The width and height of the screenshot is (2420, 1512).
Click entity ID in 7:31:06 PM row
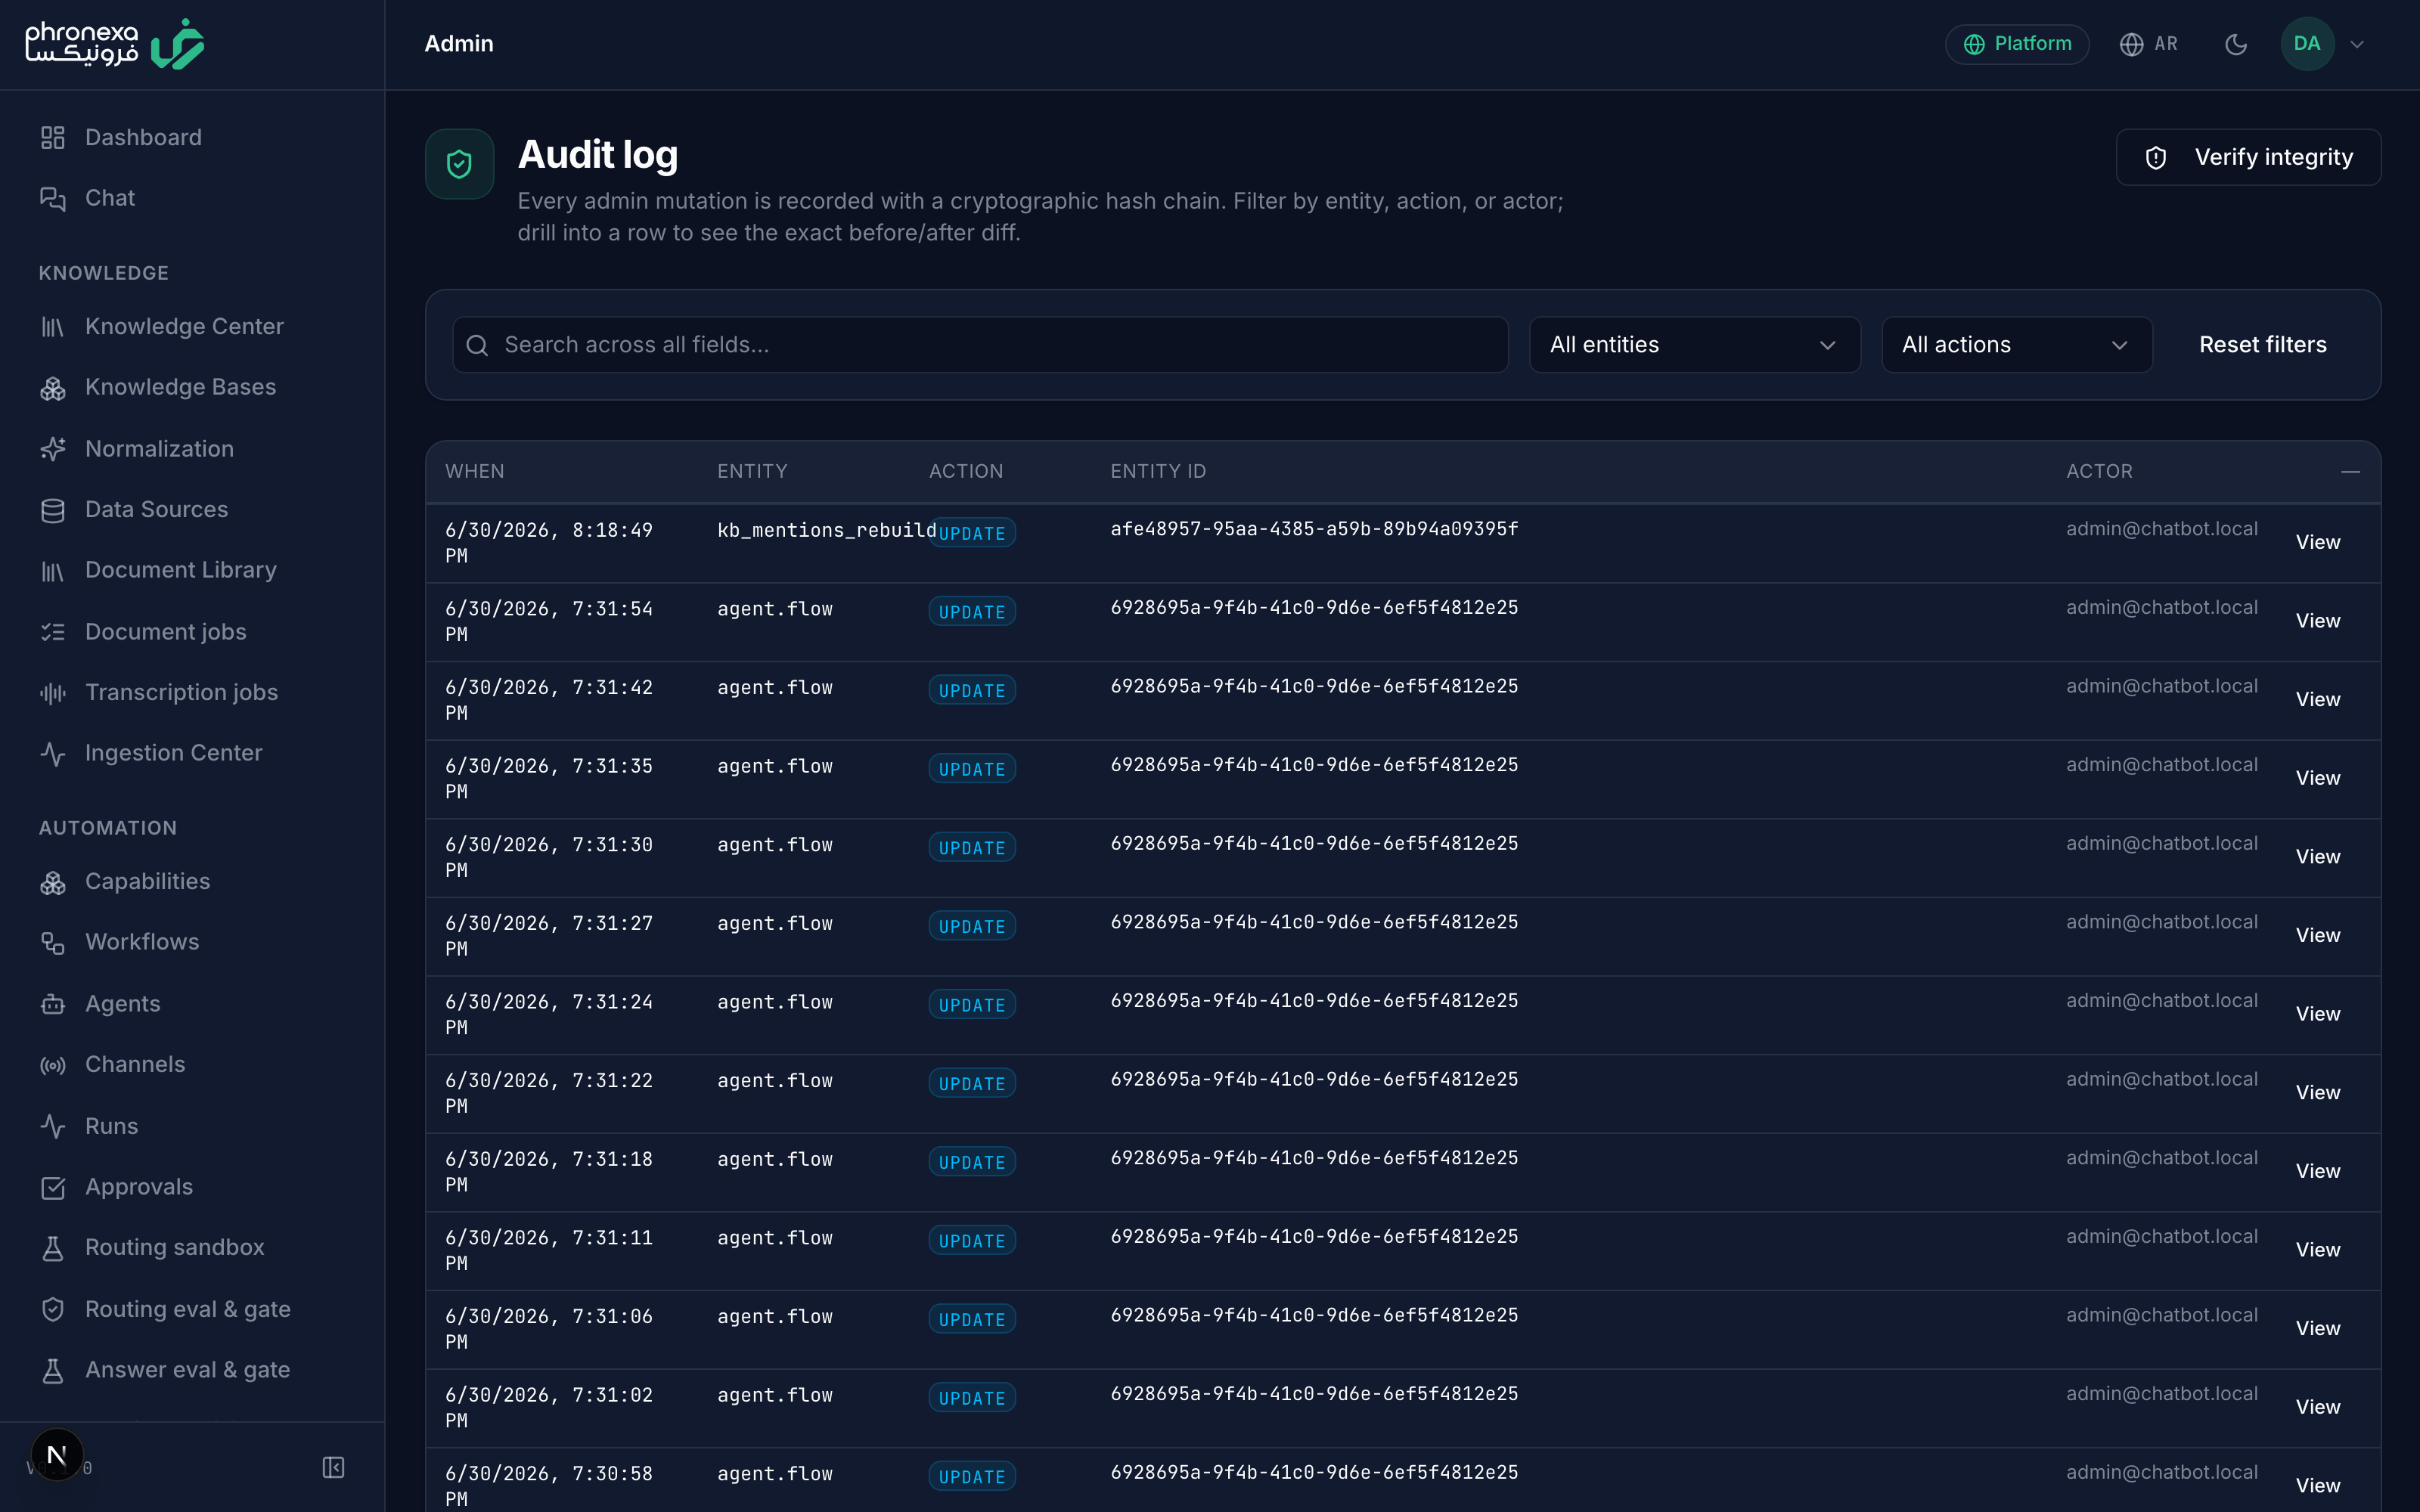1314,1315
